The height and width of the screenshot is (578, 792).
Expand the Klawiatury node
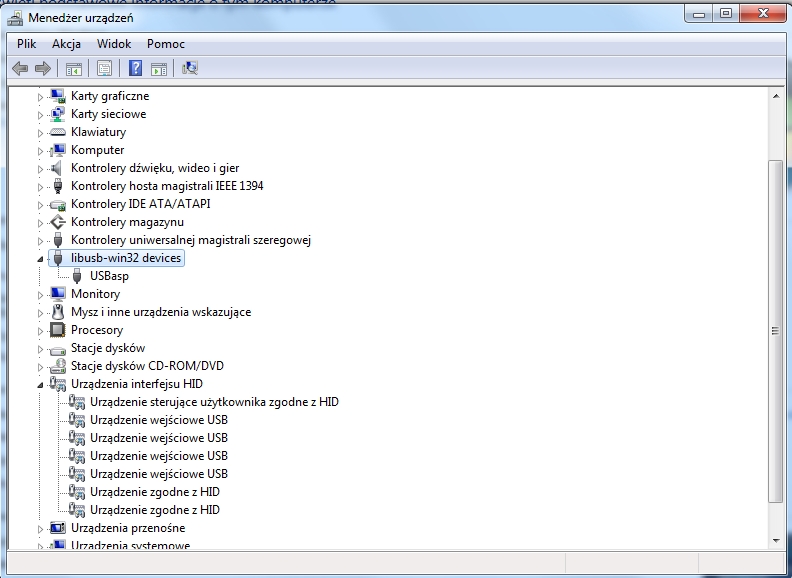point(40,133)
